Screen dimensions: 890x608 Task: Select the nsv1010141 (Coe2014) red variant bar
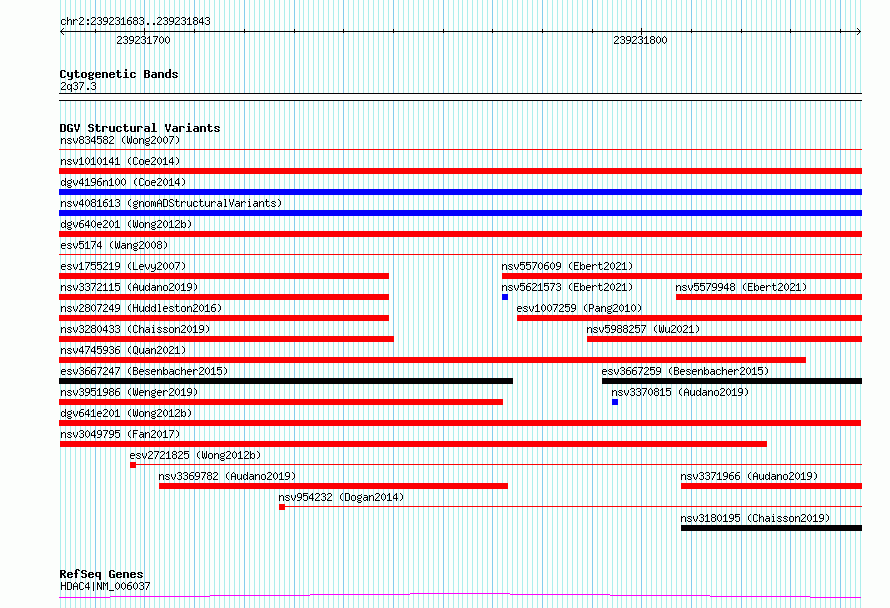[460, 171]
